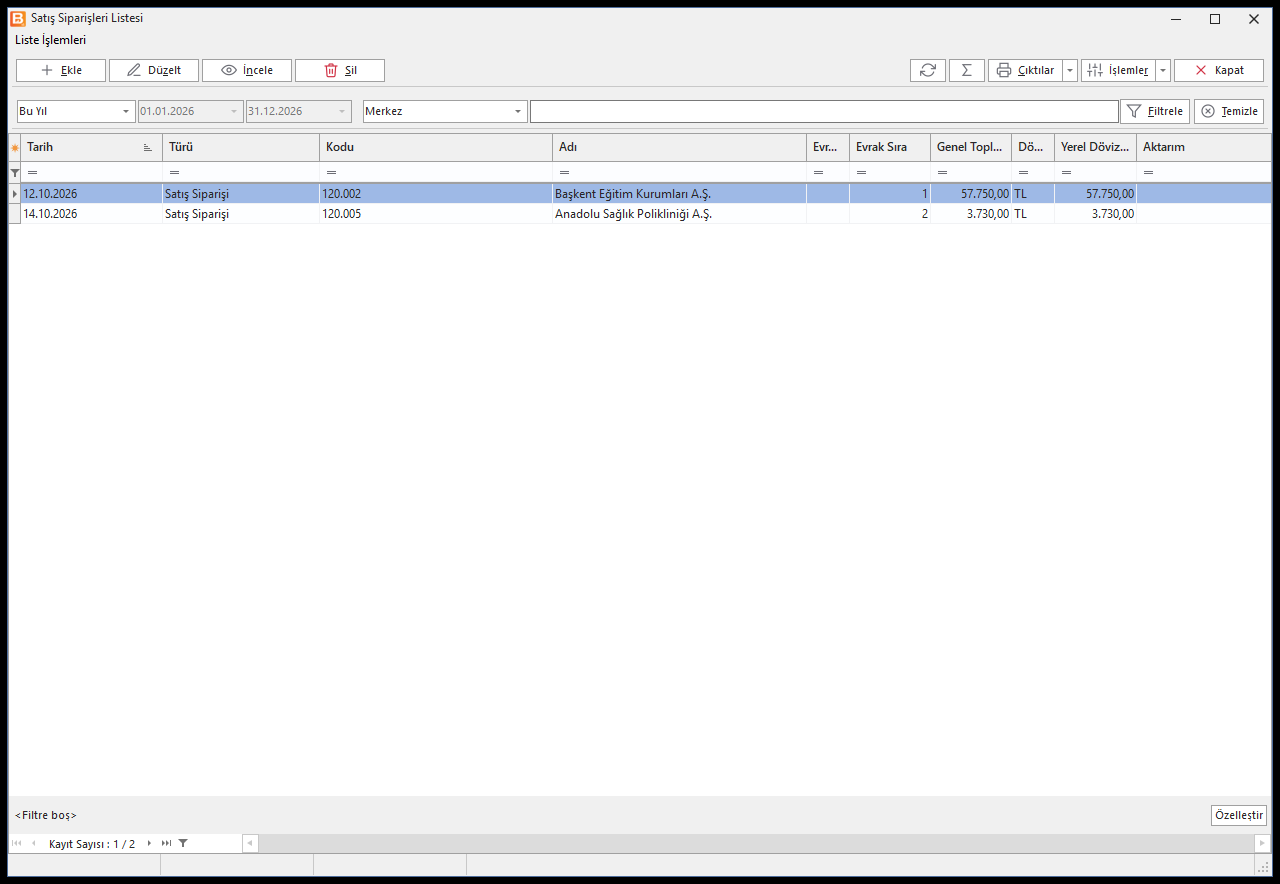Open the Liste İşlemleri menu

coord(51,40)
